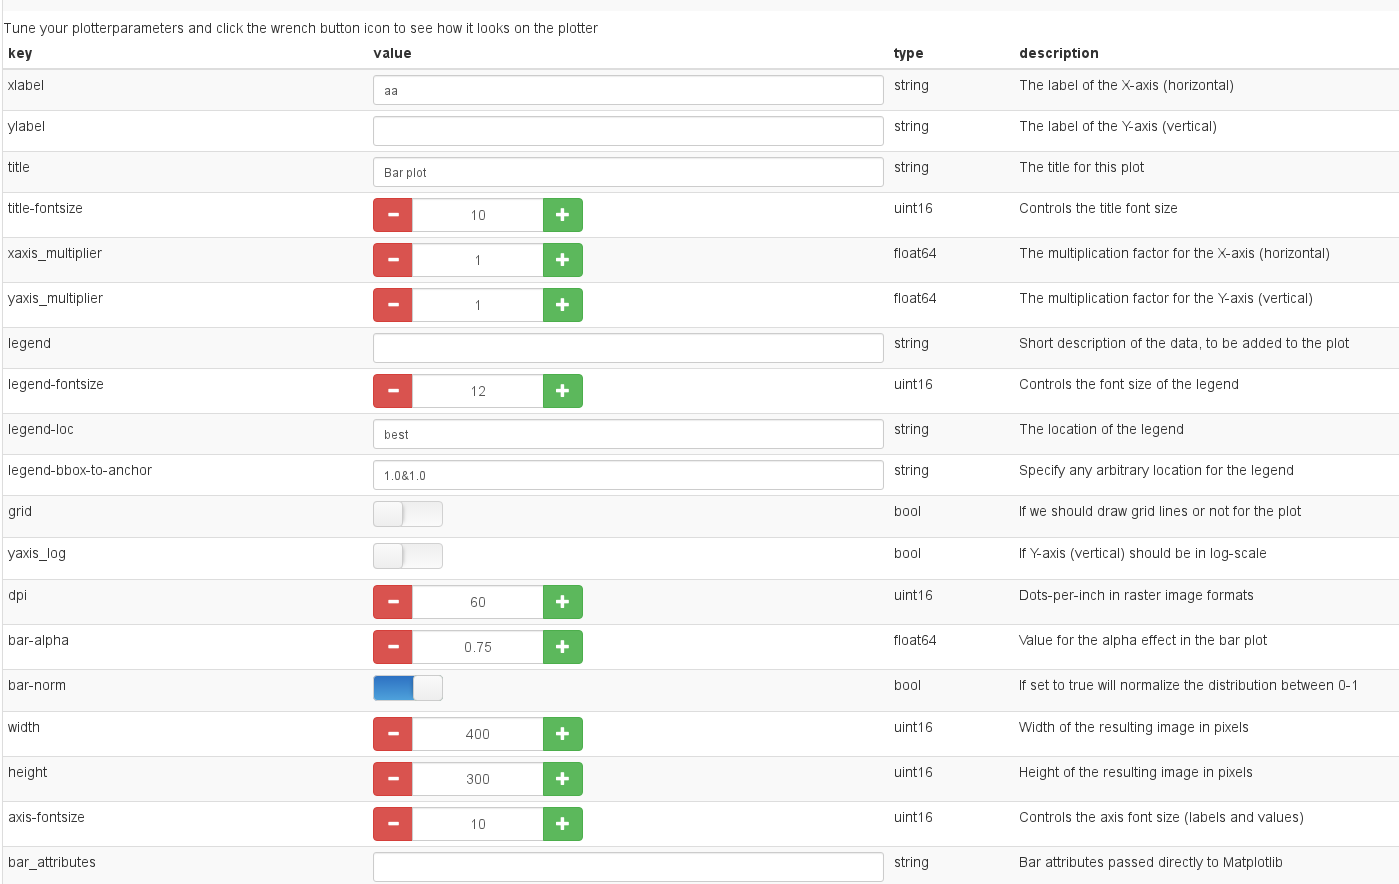Image resolution: width=1399 pixels, height=884 pixels.
Task: Select the xaxis_multiplier number box
Action: (478, 260)
